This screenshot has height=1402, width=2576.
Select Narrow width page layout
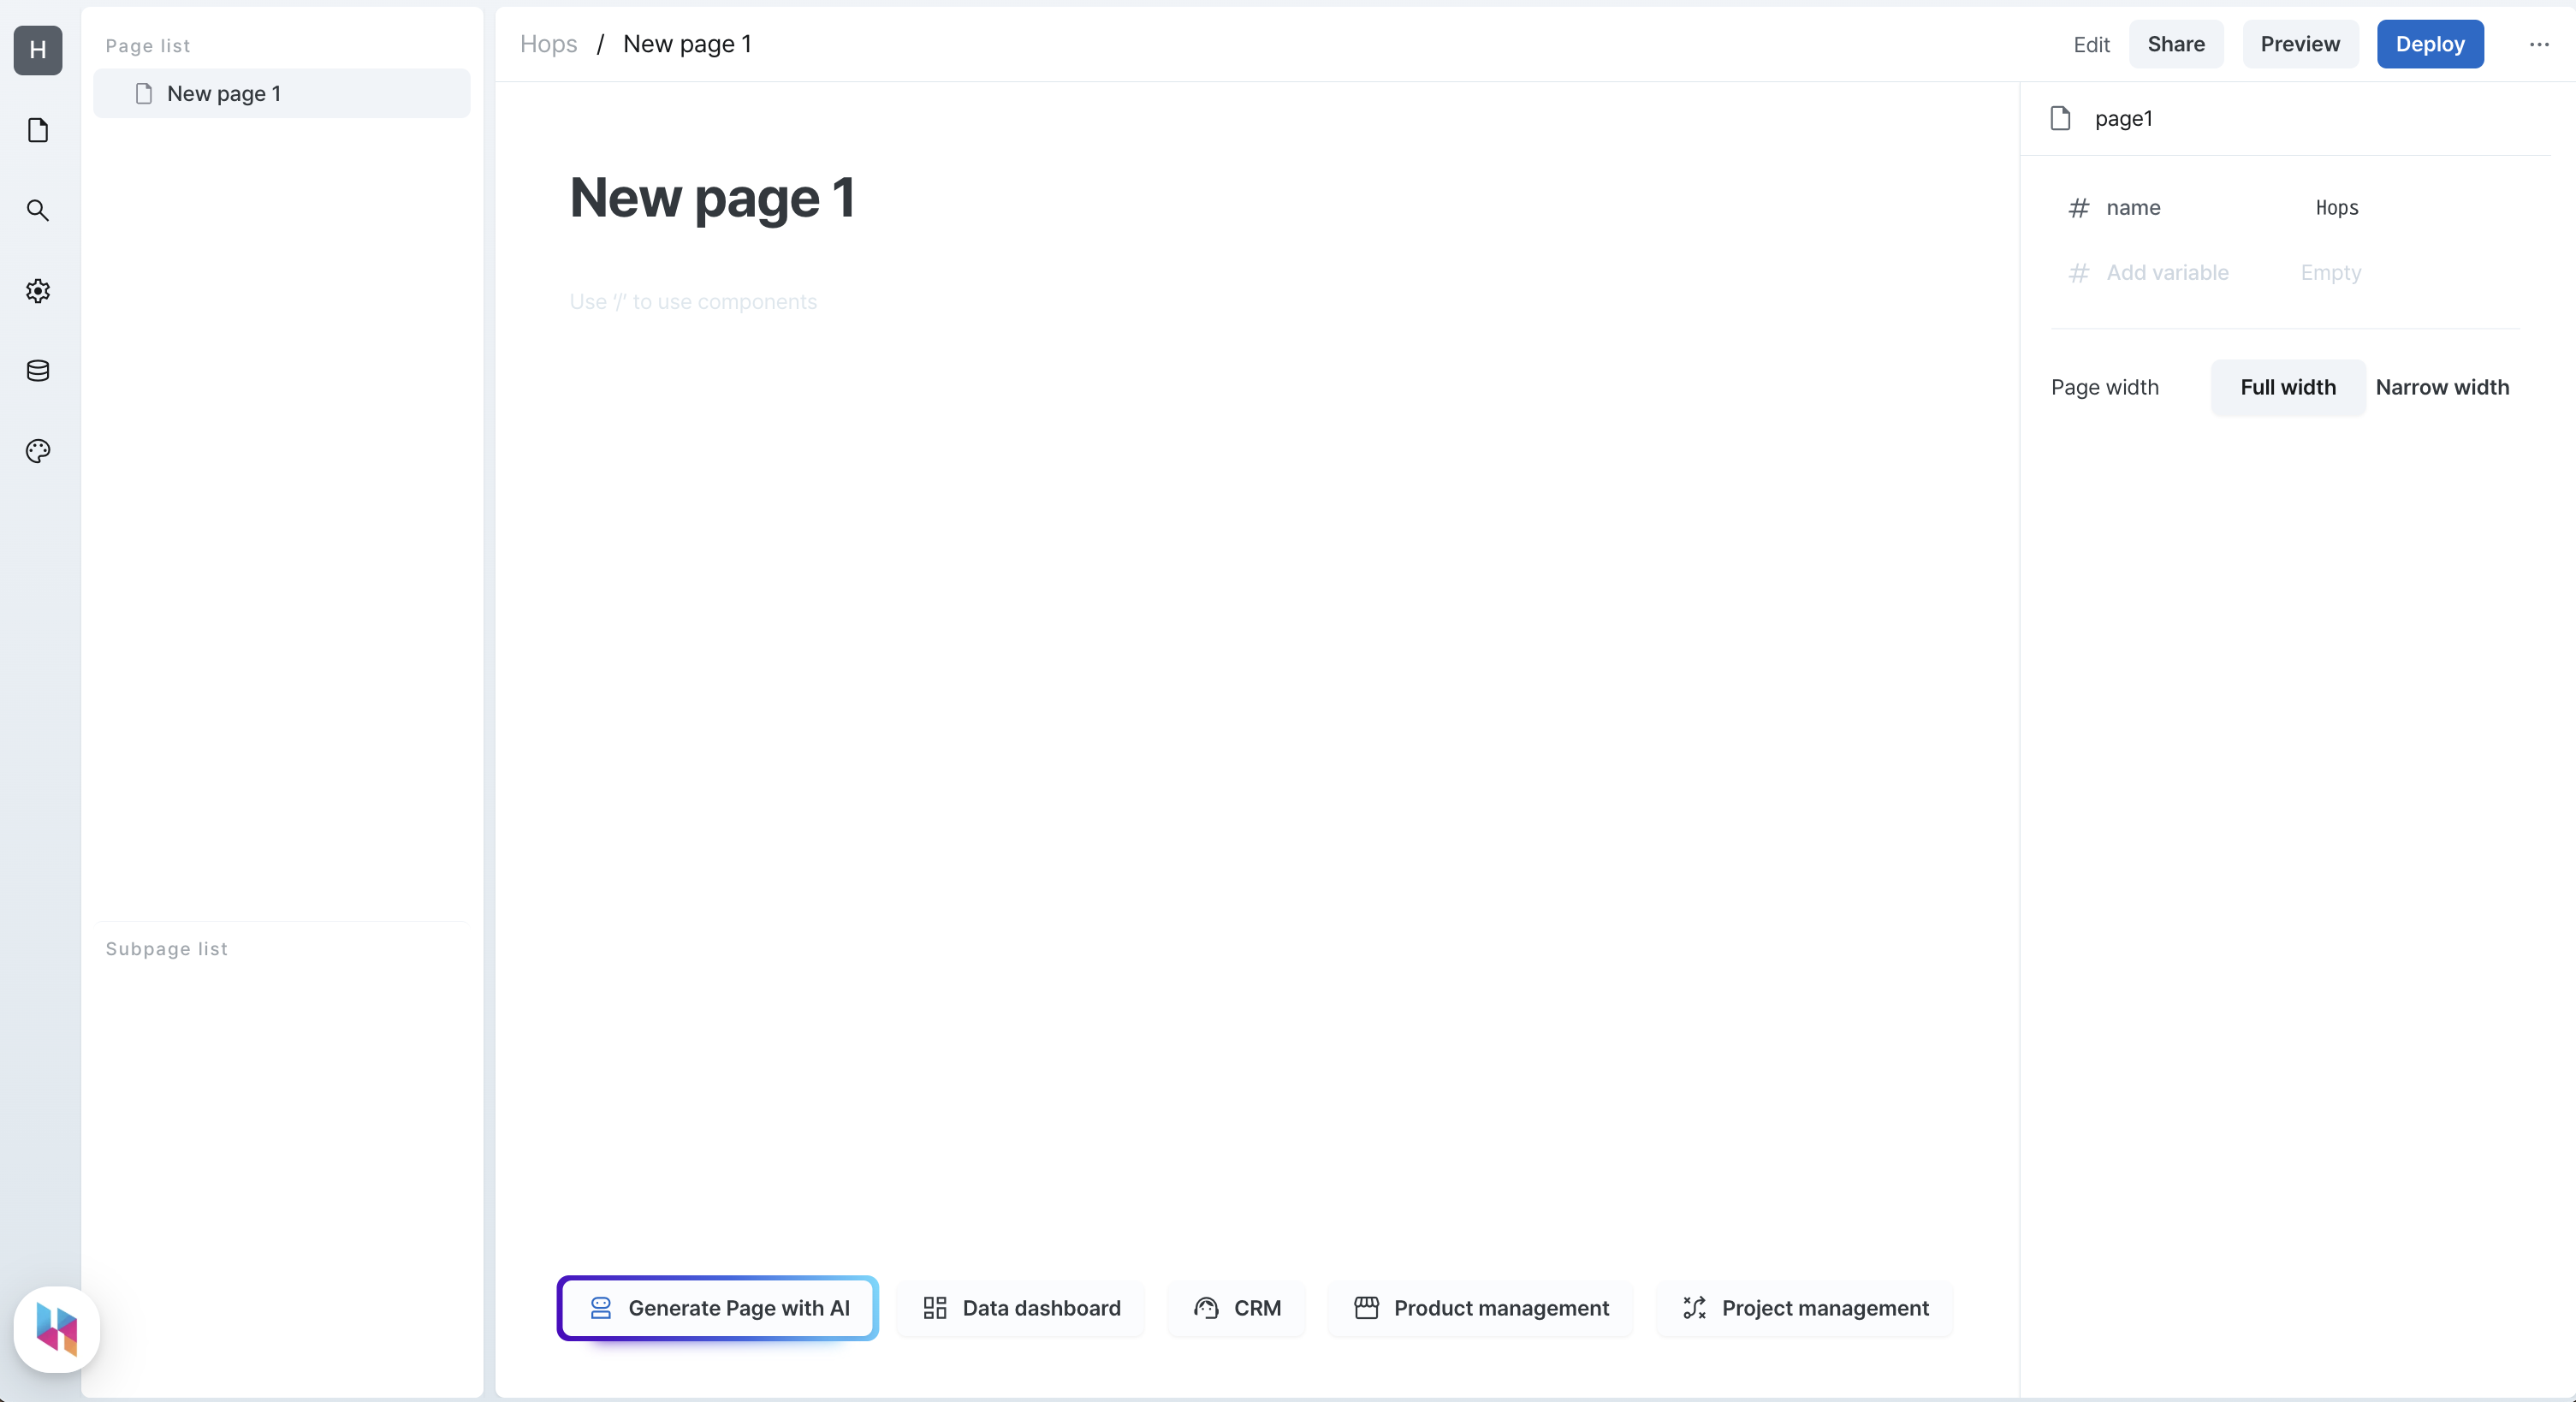click(x=2442, y=387)
